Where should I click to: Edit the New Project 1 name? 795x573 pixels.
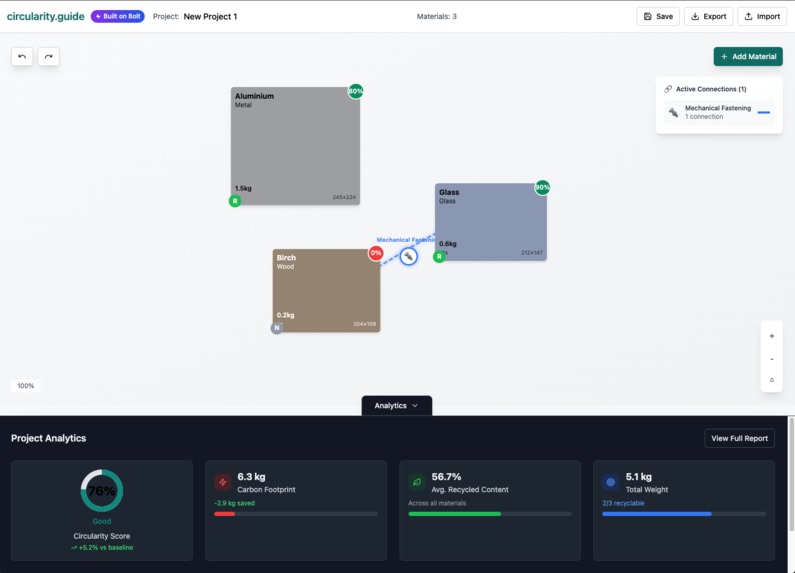click(210, 16)
